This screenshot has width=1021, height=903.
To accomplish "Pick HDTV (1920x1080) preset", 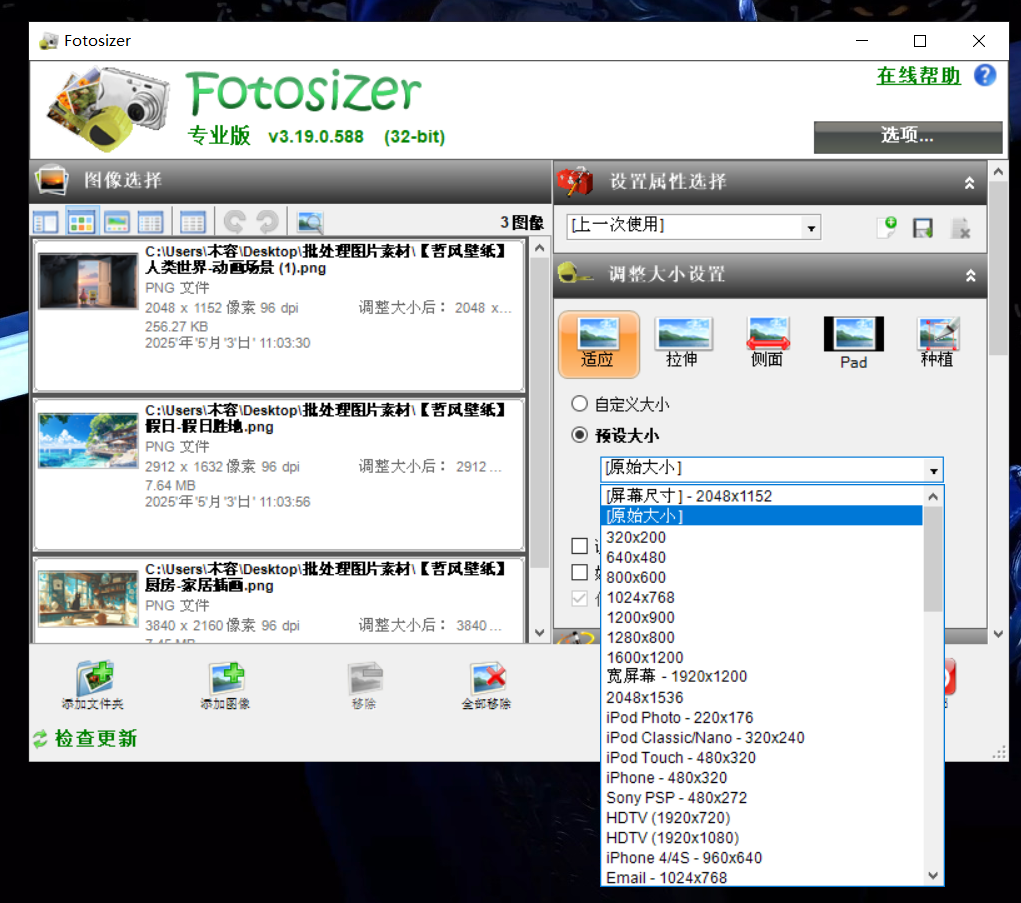I will coord(761,837).
